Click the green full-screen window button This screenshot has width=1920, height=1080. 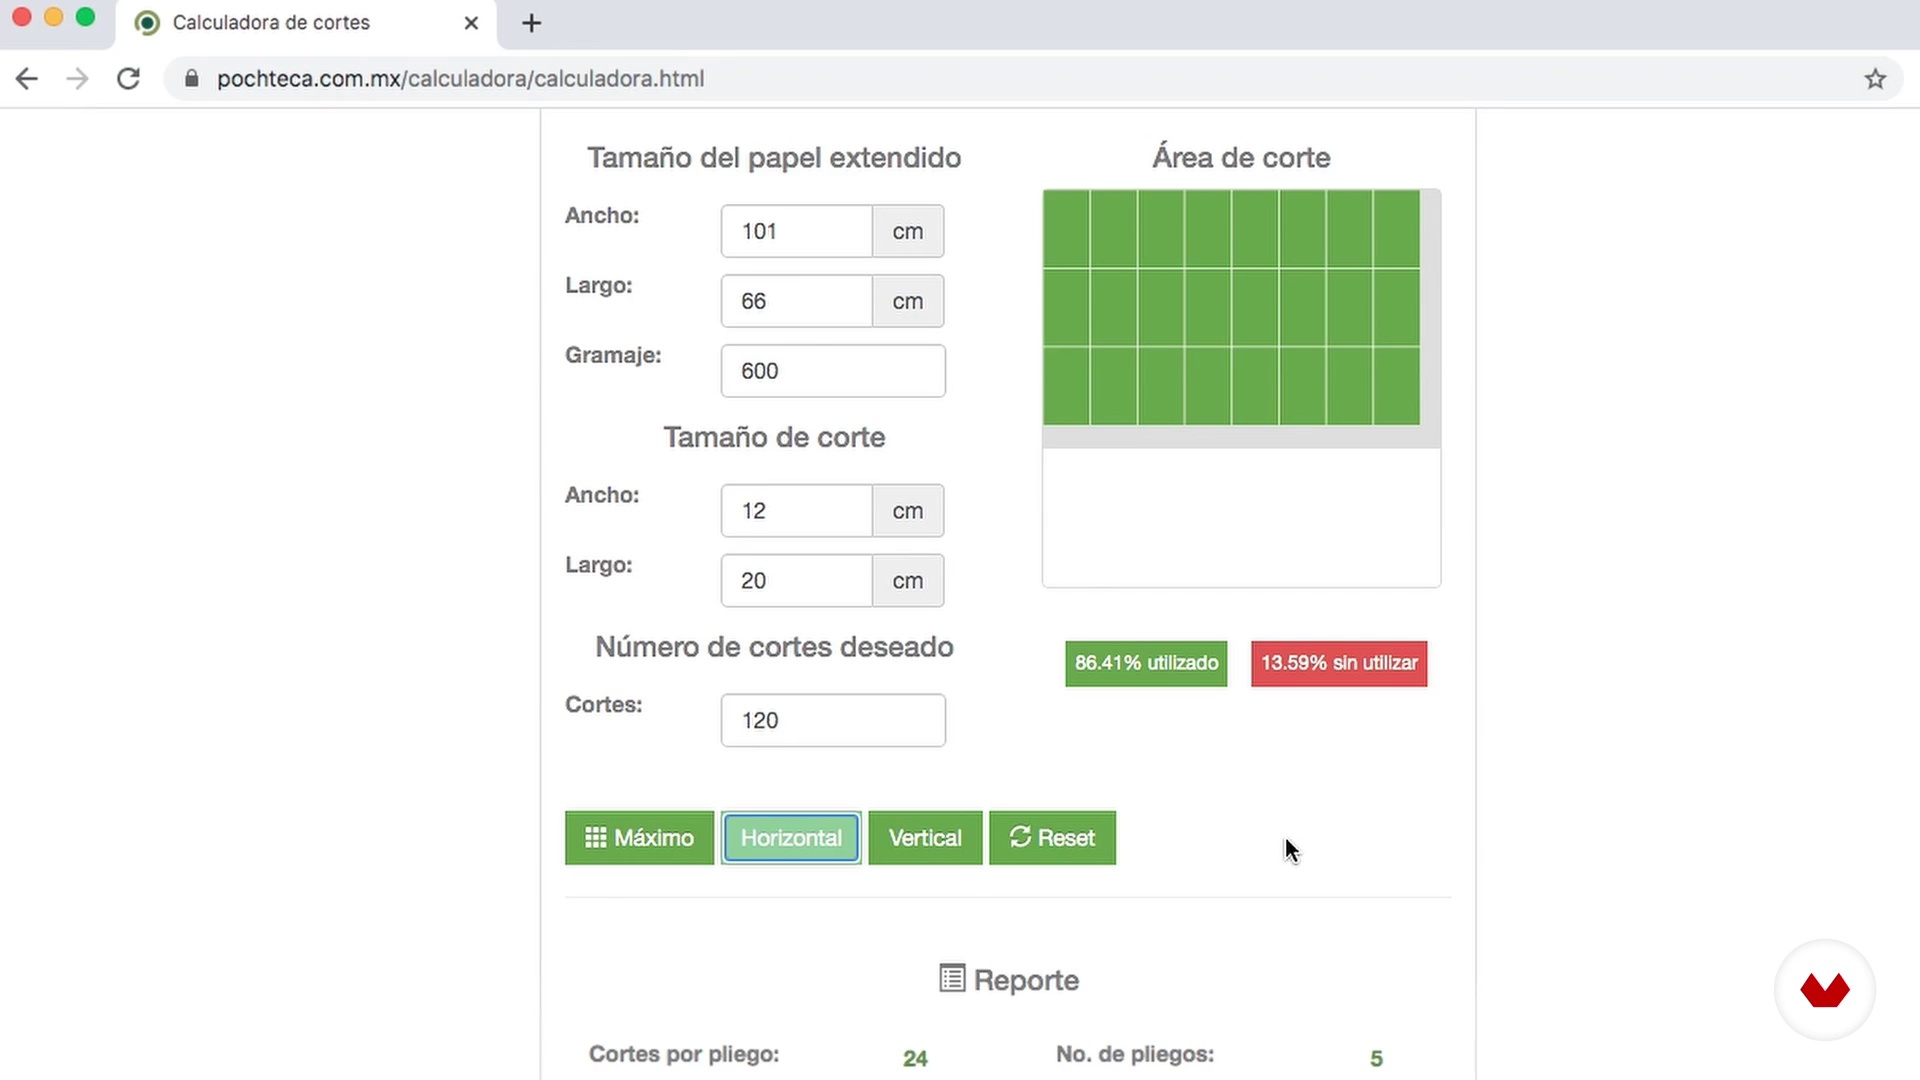[x=86, y=17]
